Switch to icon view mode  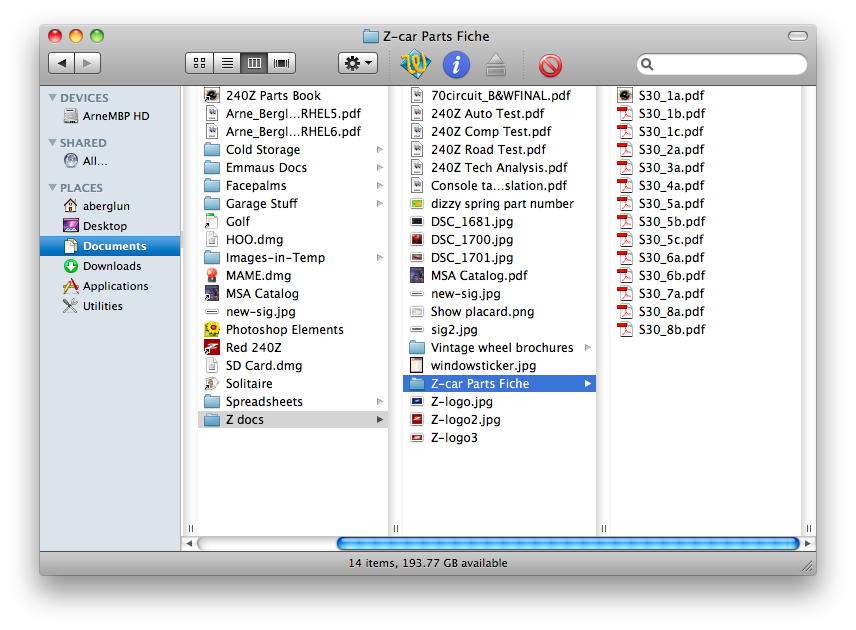(x=200, y=63)
